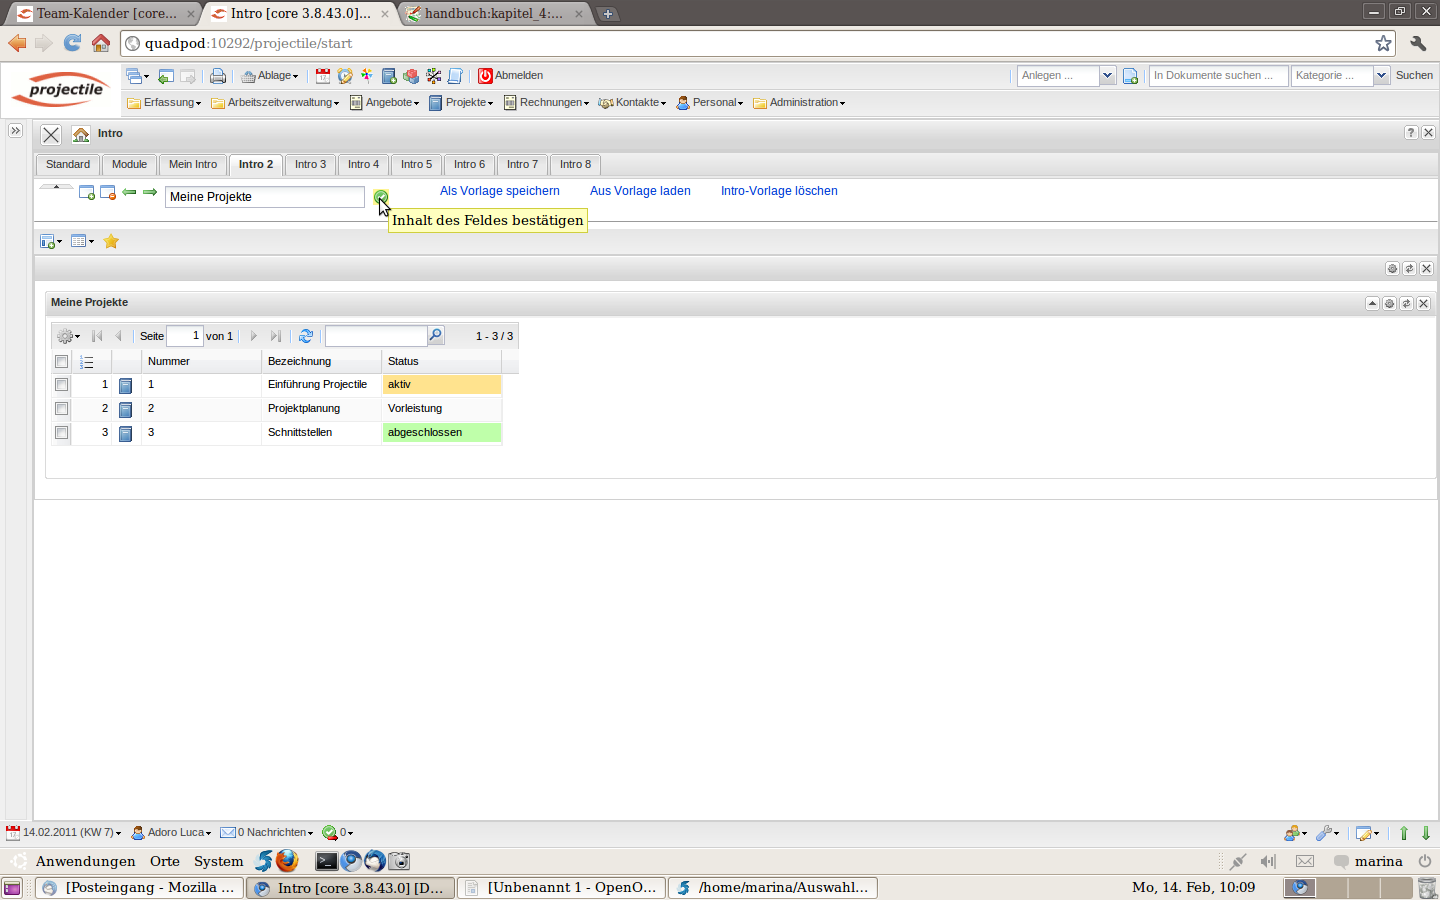The height and width of the screenshot is (900, 1440).
Task: Open the Erfassung menu
Action: (164, 103)
